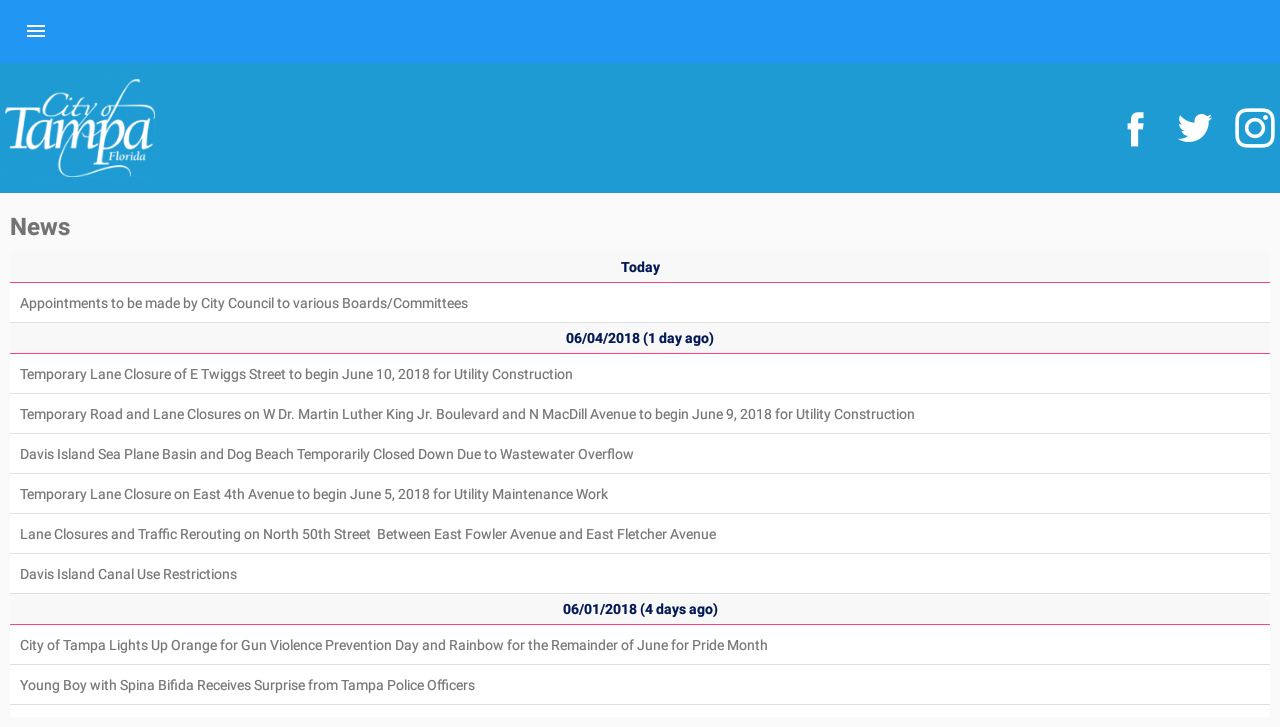This screenshot has width=1280, height=727.
Task: Open Young Boy with Spina Bifida article
Action: click(640, 685)
